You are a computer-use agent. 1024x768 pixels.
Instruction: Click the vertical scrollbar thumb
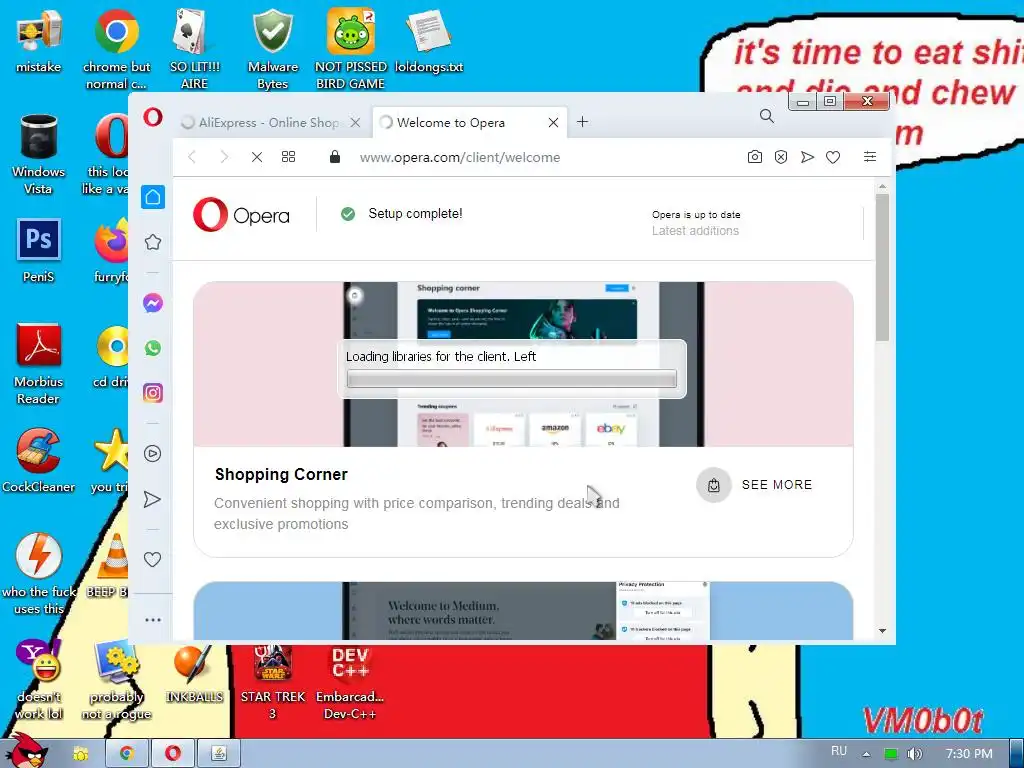(882, 267)
